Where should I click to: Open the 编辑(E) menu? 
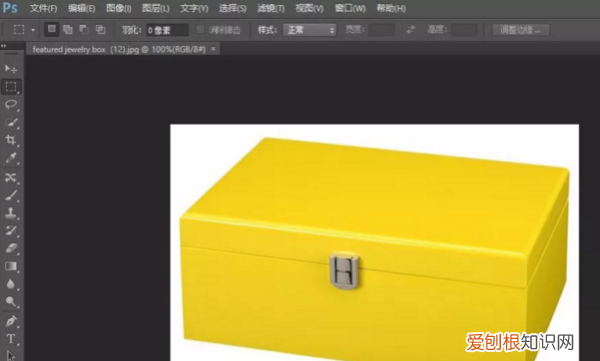click(x=82, y=8)
